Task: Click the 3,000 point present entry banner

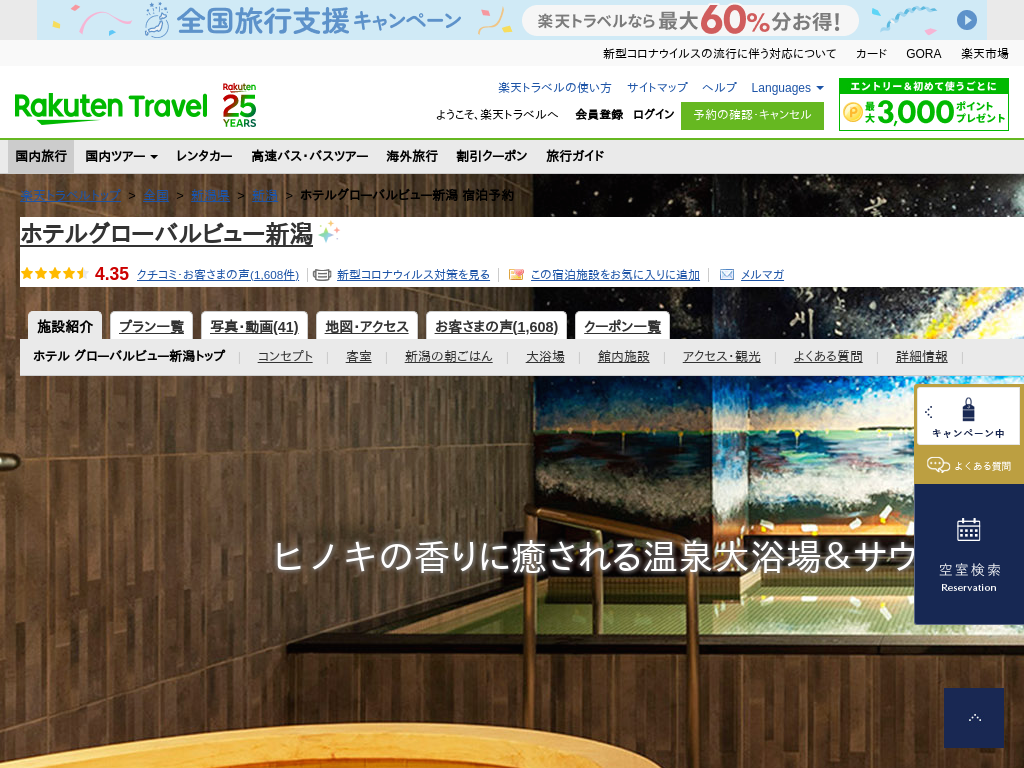Action: (923, 104)
